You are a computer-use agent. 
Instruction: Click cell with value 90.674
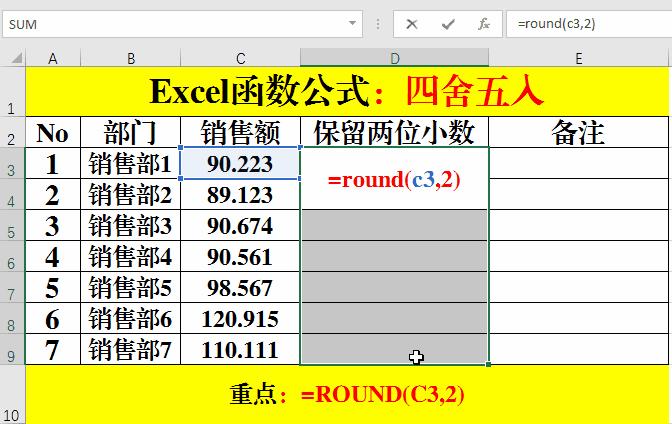(240, 225)
